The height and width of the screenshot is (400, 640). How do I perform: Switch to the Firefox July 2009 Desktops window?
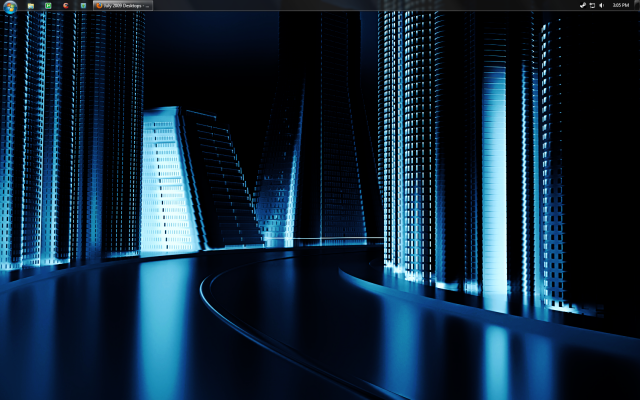pyautogui.click(x=123, y=6)
